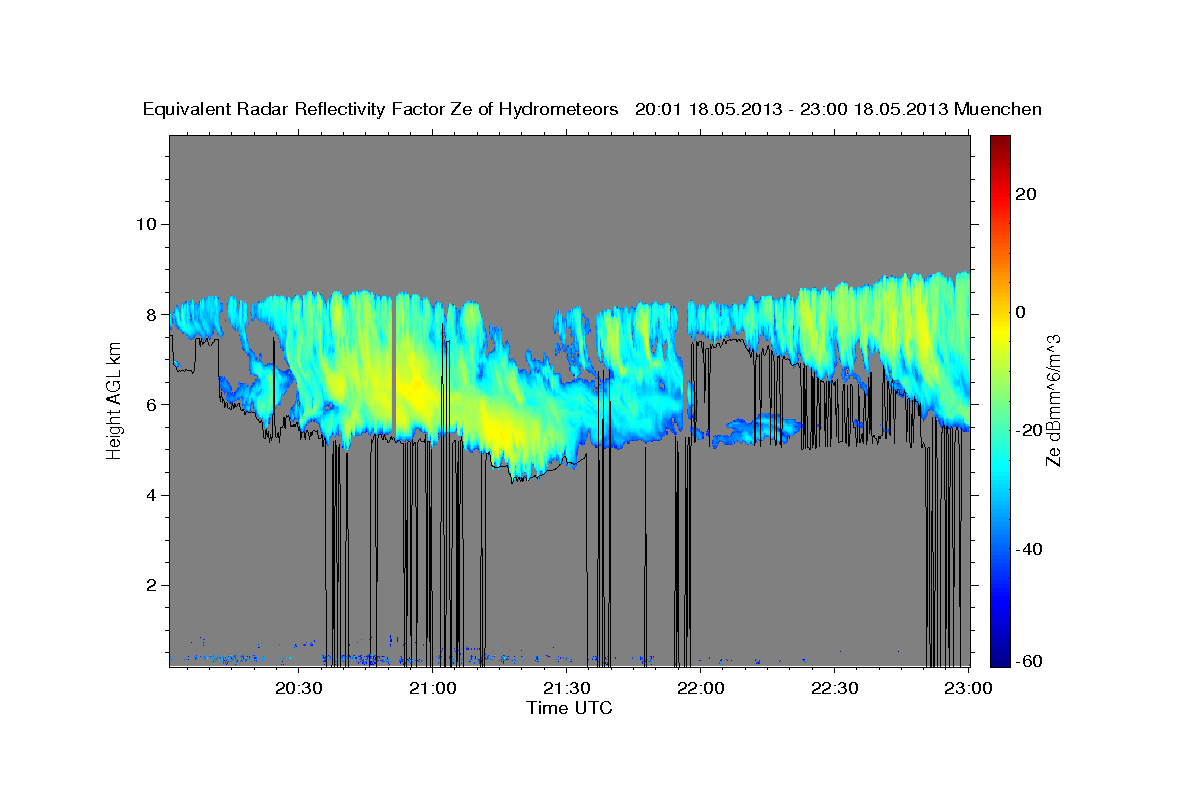The height and width of the screenshot is (800, 1200).
Task: Click the '23:00' time axis label
Action: tap(969, 688)
